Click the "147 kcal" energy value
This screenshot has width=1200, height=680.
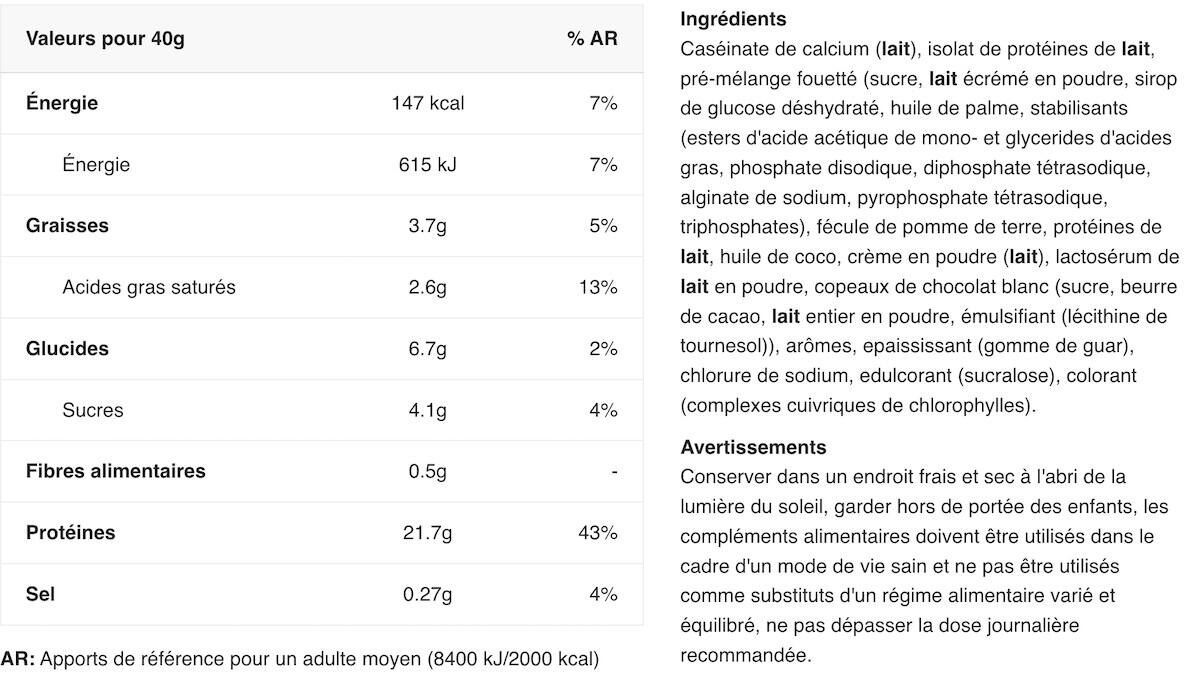428,103
